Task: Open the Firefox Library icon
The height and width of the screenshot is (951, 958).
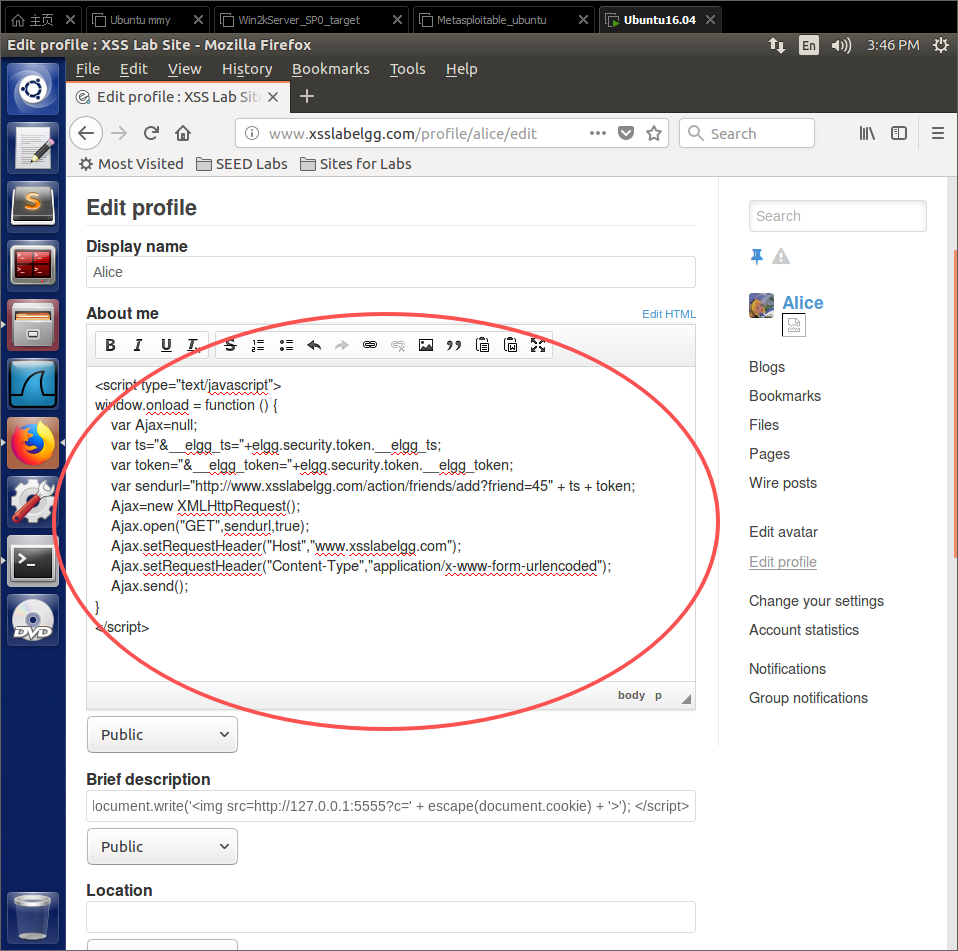Action: pos(867,133)
